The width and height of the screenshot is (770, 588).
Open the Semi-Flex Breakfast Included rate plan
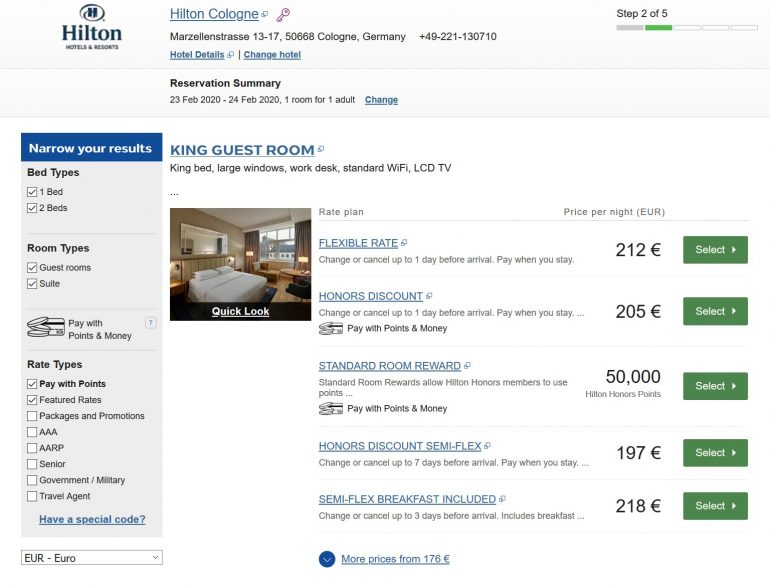(407, 499)
